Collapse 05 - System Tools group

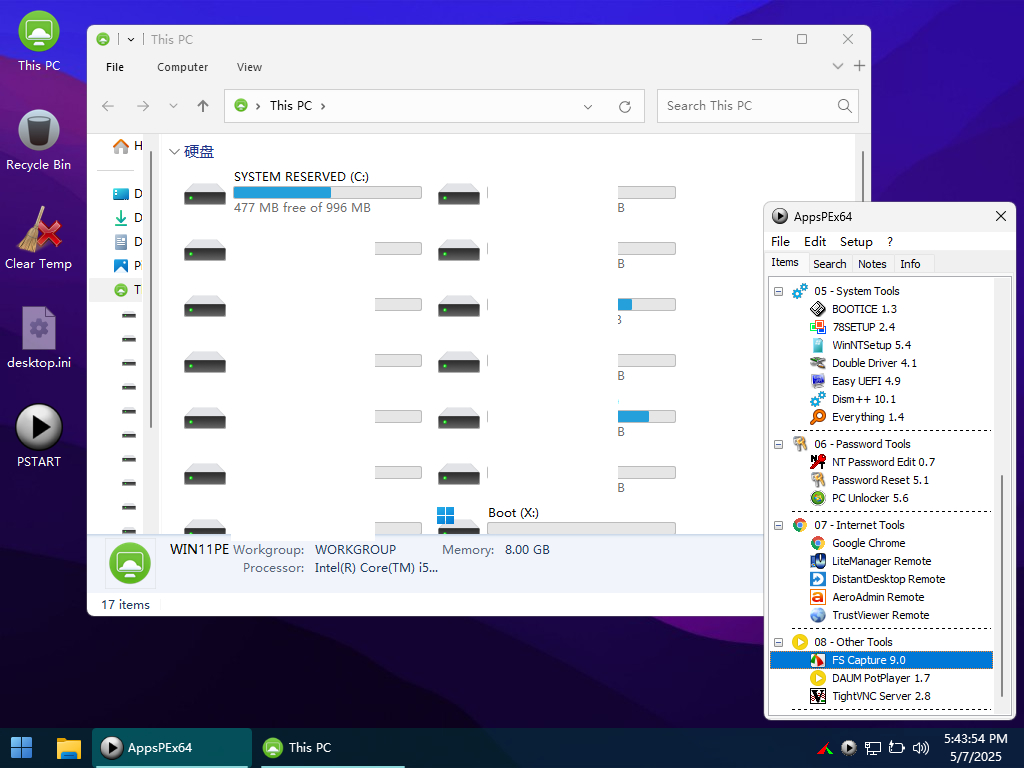(778, 291)
